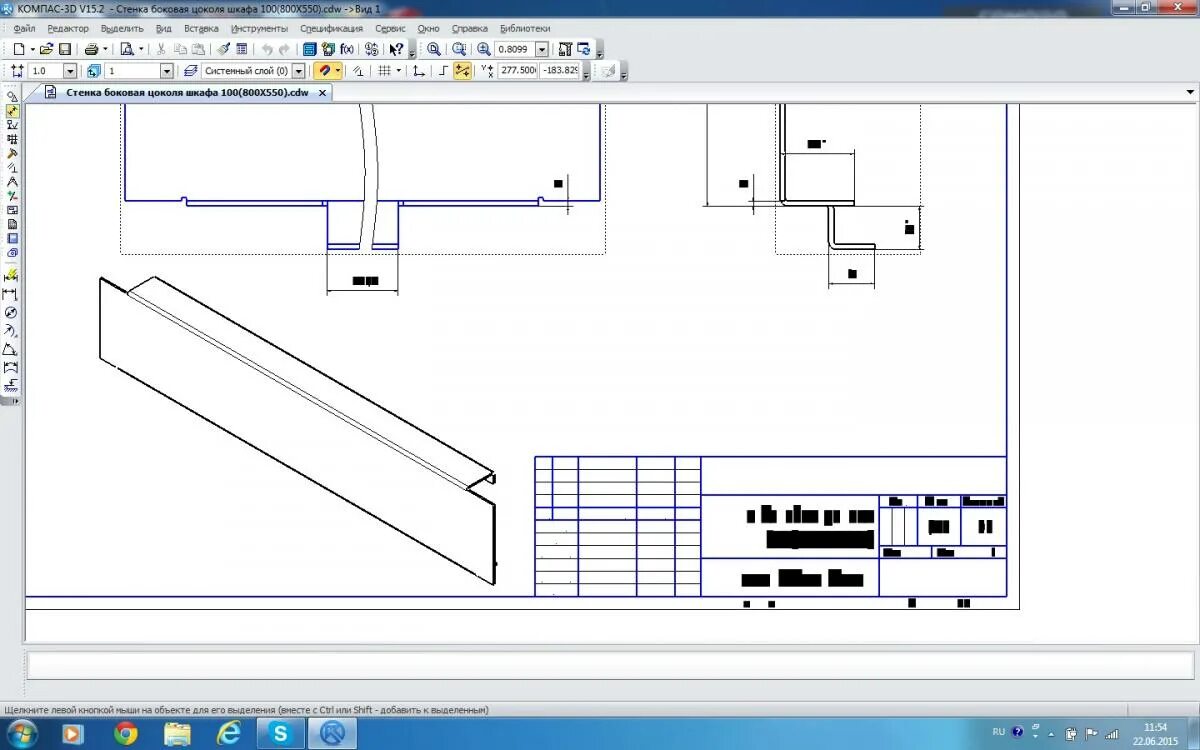Expand the grid settings dropdown arrow
Image resolution: width=1200 pixels, height=750 pixels.
coord(399,71)
